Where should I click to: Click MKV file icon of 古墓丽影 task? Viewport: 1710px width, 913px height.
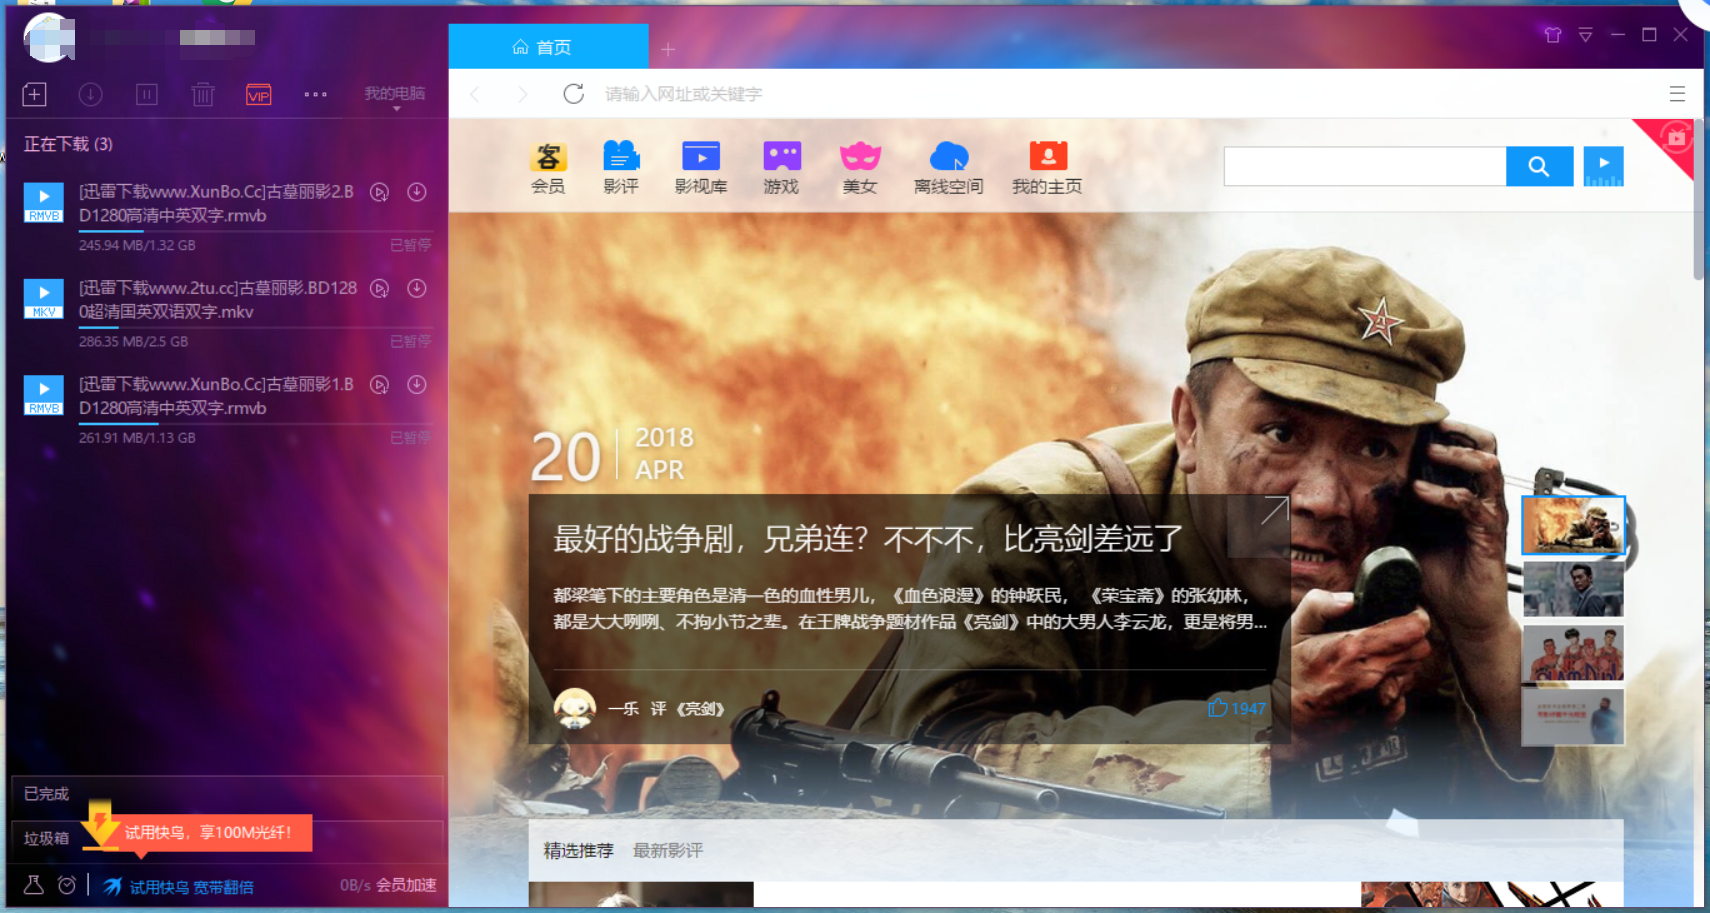(44, 299)
